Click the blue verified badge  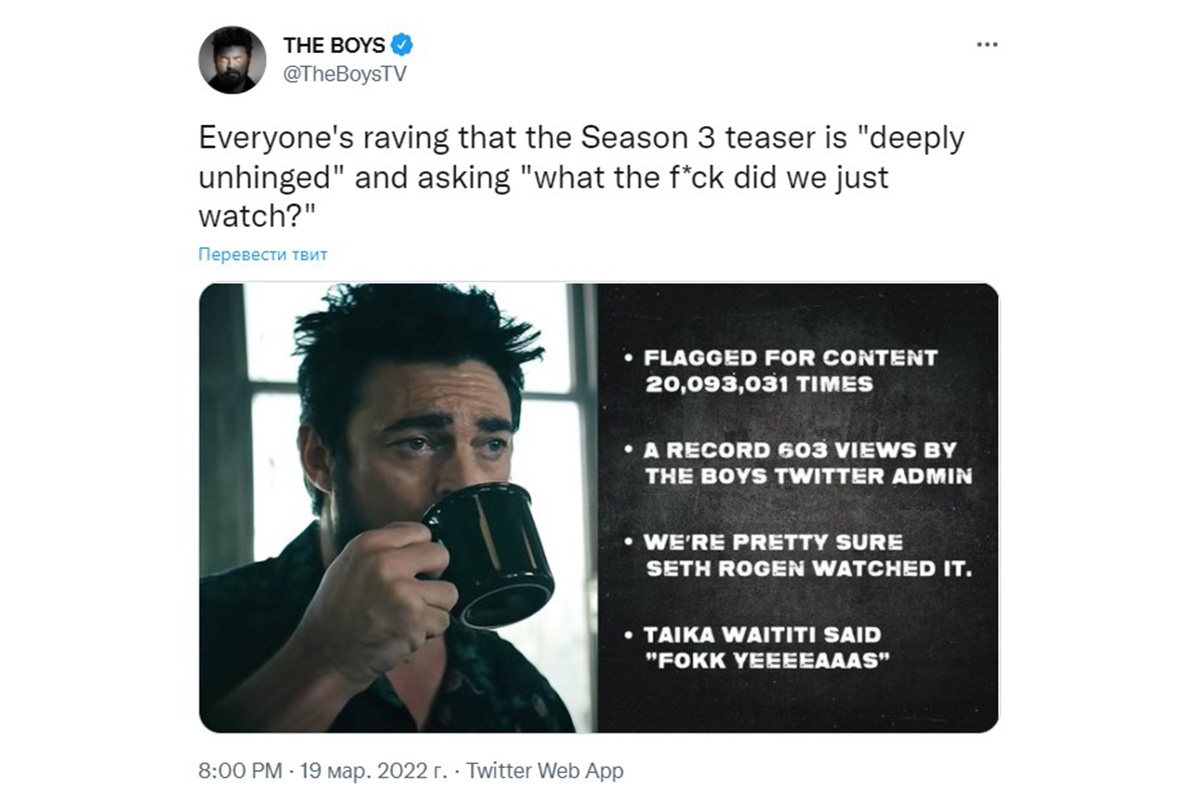coord(402,45)
